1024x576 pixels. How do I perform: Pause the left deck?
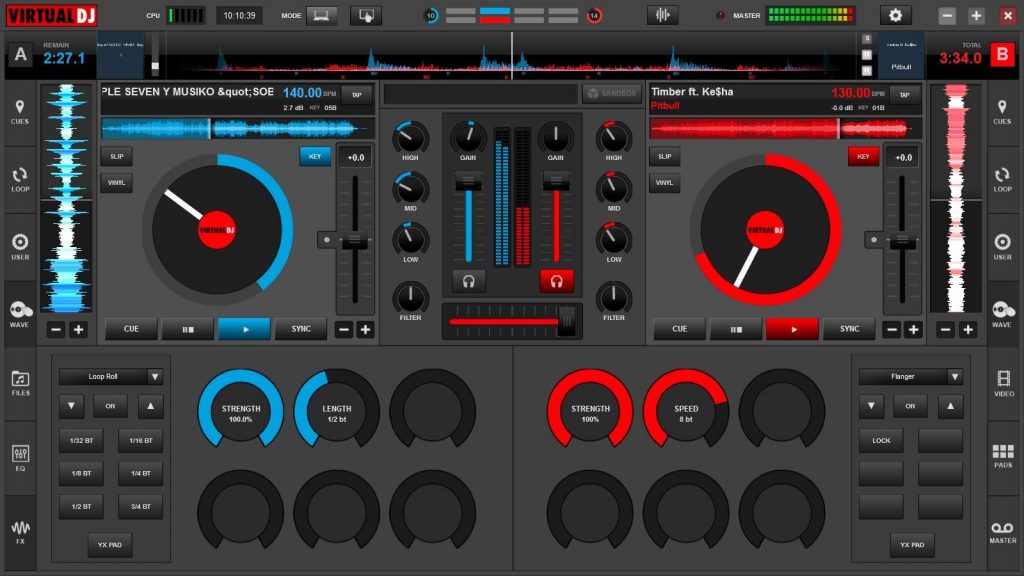pyautogui.click(x=187, y=329)
